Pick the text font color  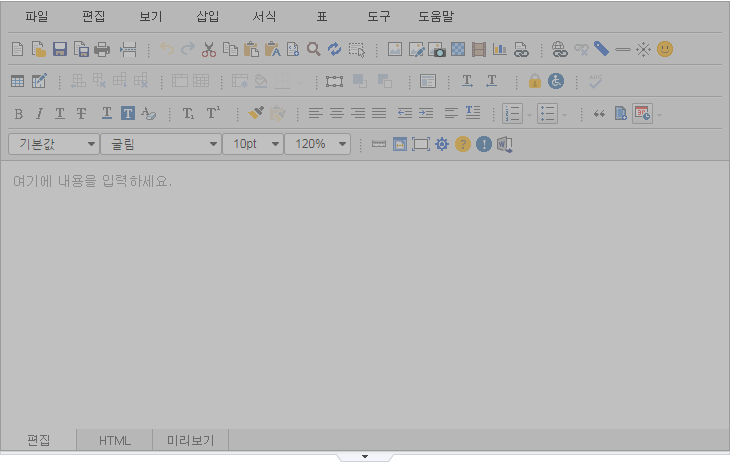(x=107, y=113)
